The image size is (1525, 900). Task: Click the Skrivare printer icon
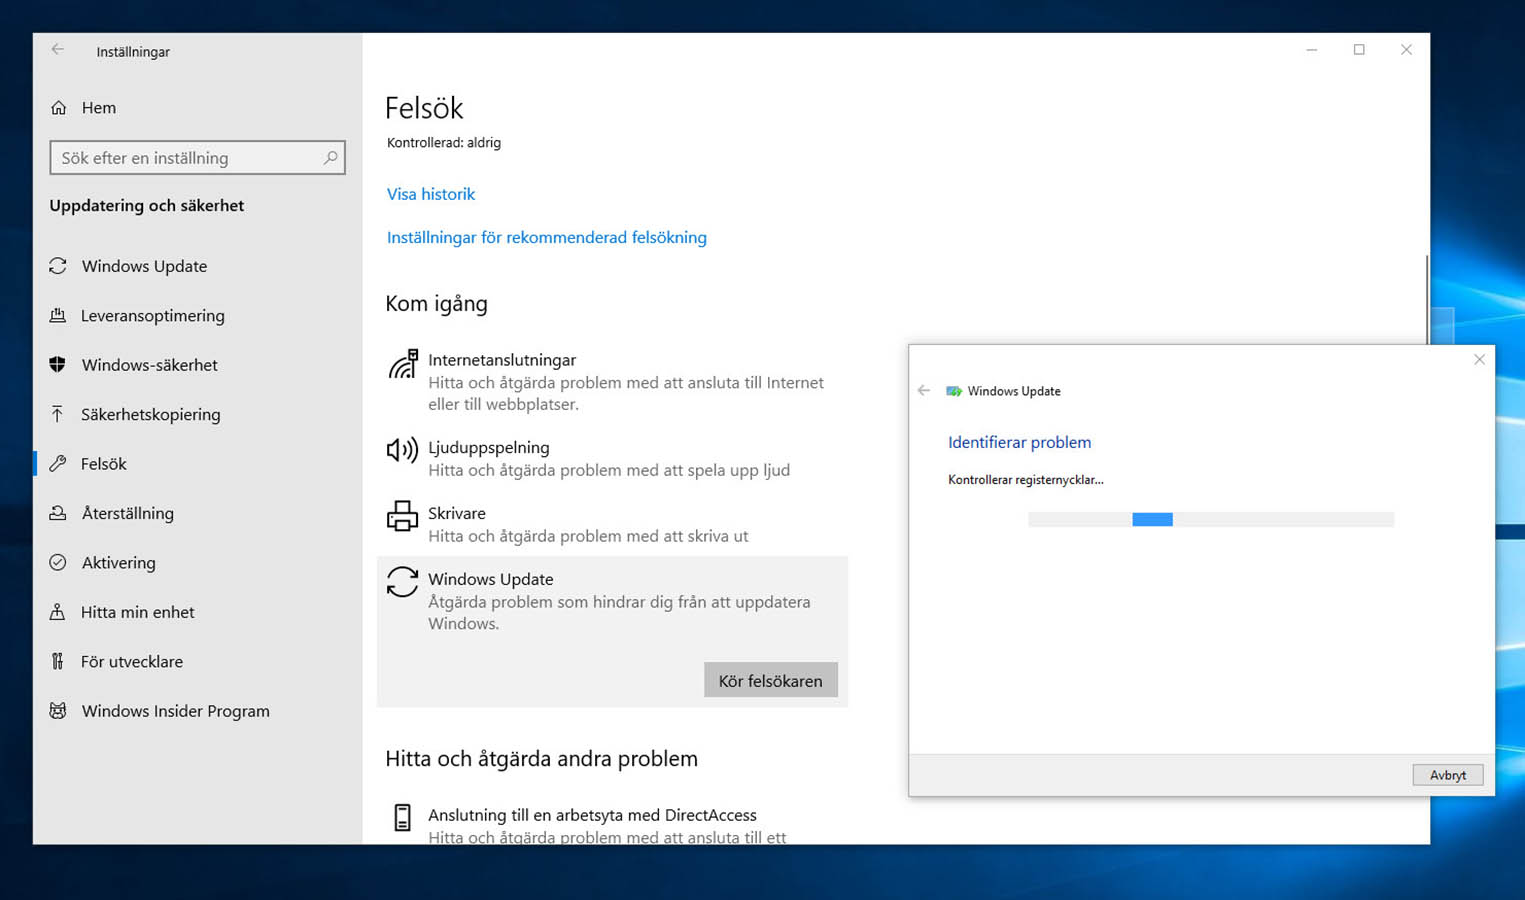pyautogui.click(x=401, y=517)
